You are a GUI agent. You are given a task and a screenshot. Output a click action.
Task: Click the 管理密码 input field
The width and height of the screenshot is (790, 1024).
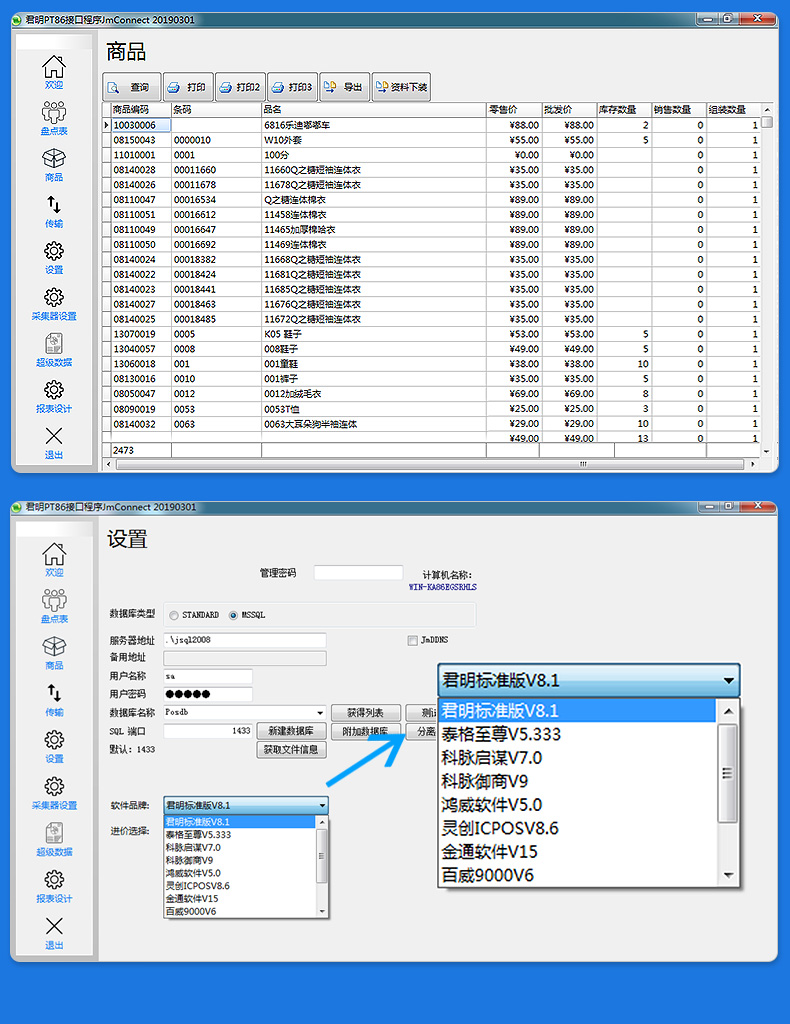[358, 573]
